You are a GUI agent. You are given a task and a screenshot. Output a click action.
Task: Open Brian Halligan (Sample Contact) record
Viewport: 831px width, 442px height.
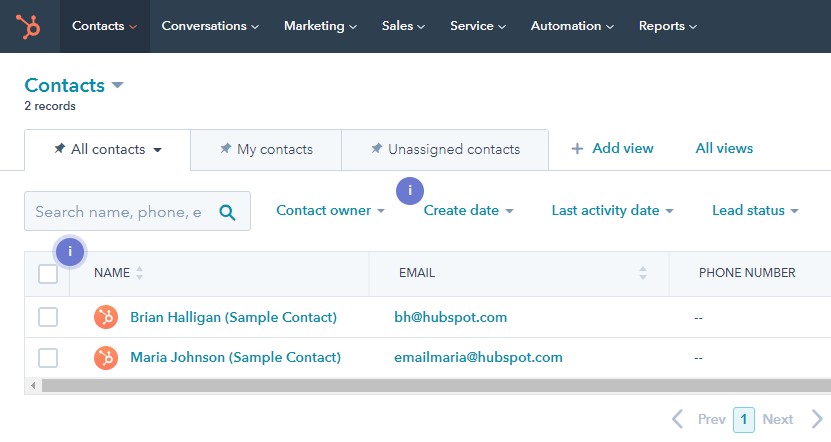pyautogui.click(x=234, y=317)
